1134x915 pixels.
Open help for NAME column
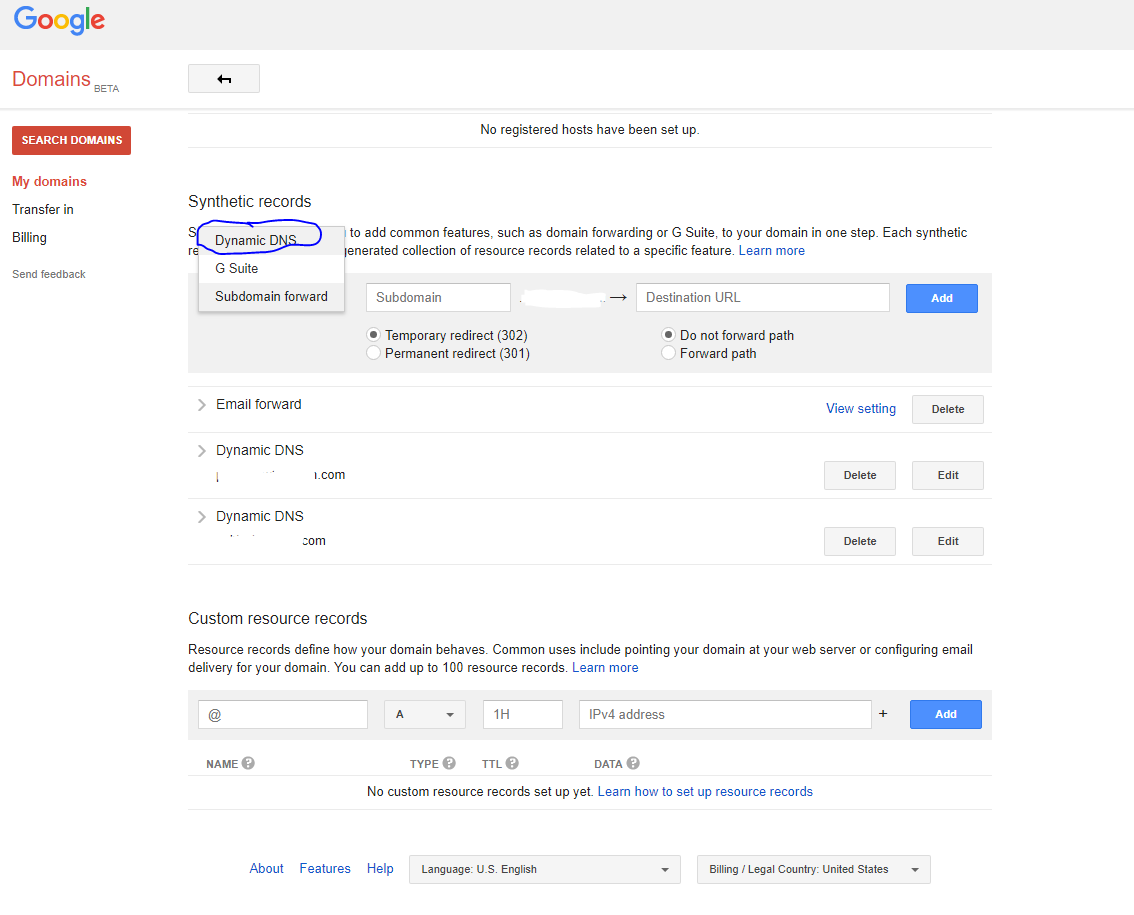pos(248,763)
